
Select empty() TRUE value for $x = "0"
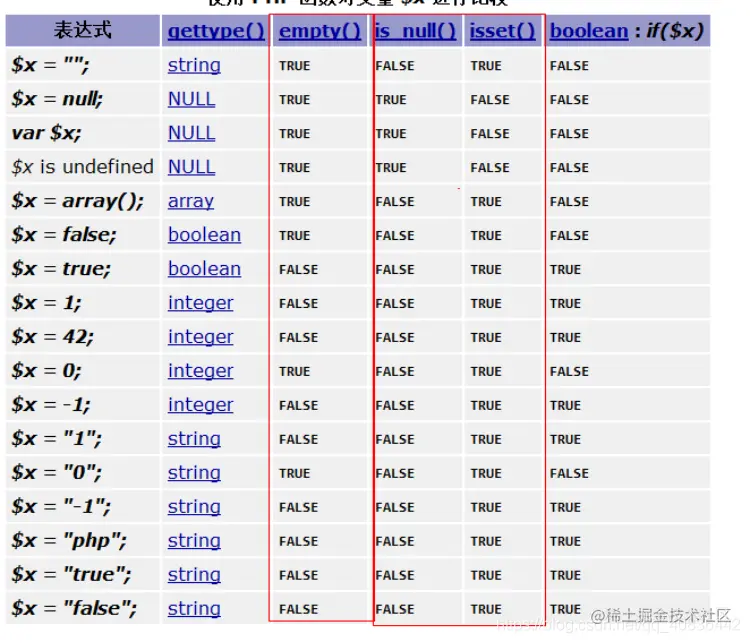(295, 473)
